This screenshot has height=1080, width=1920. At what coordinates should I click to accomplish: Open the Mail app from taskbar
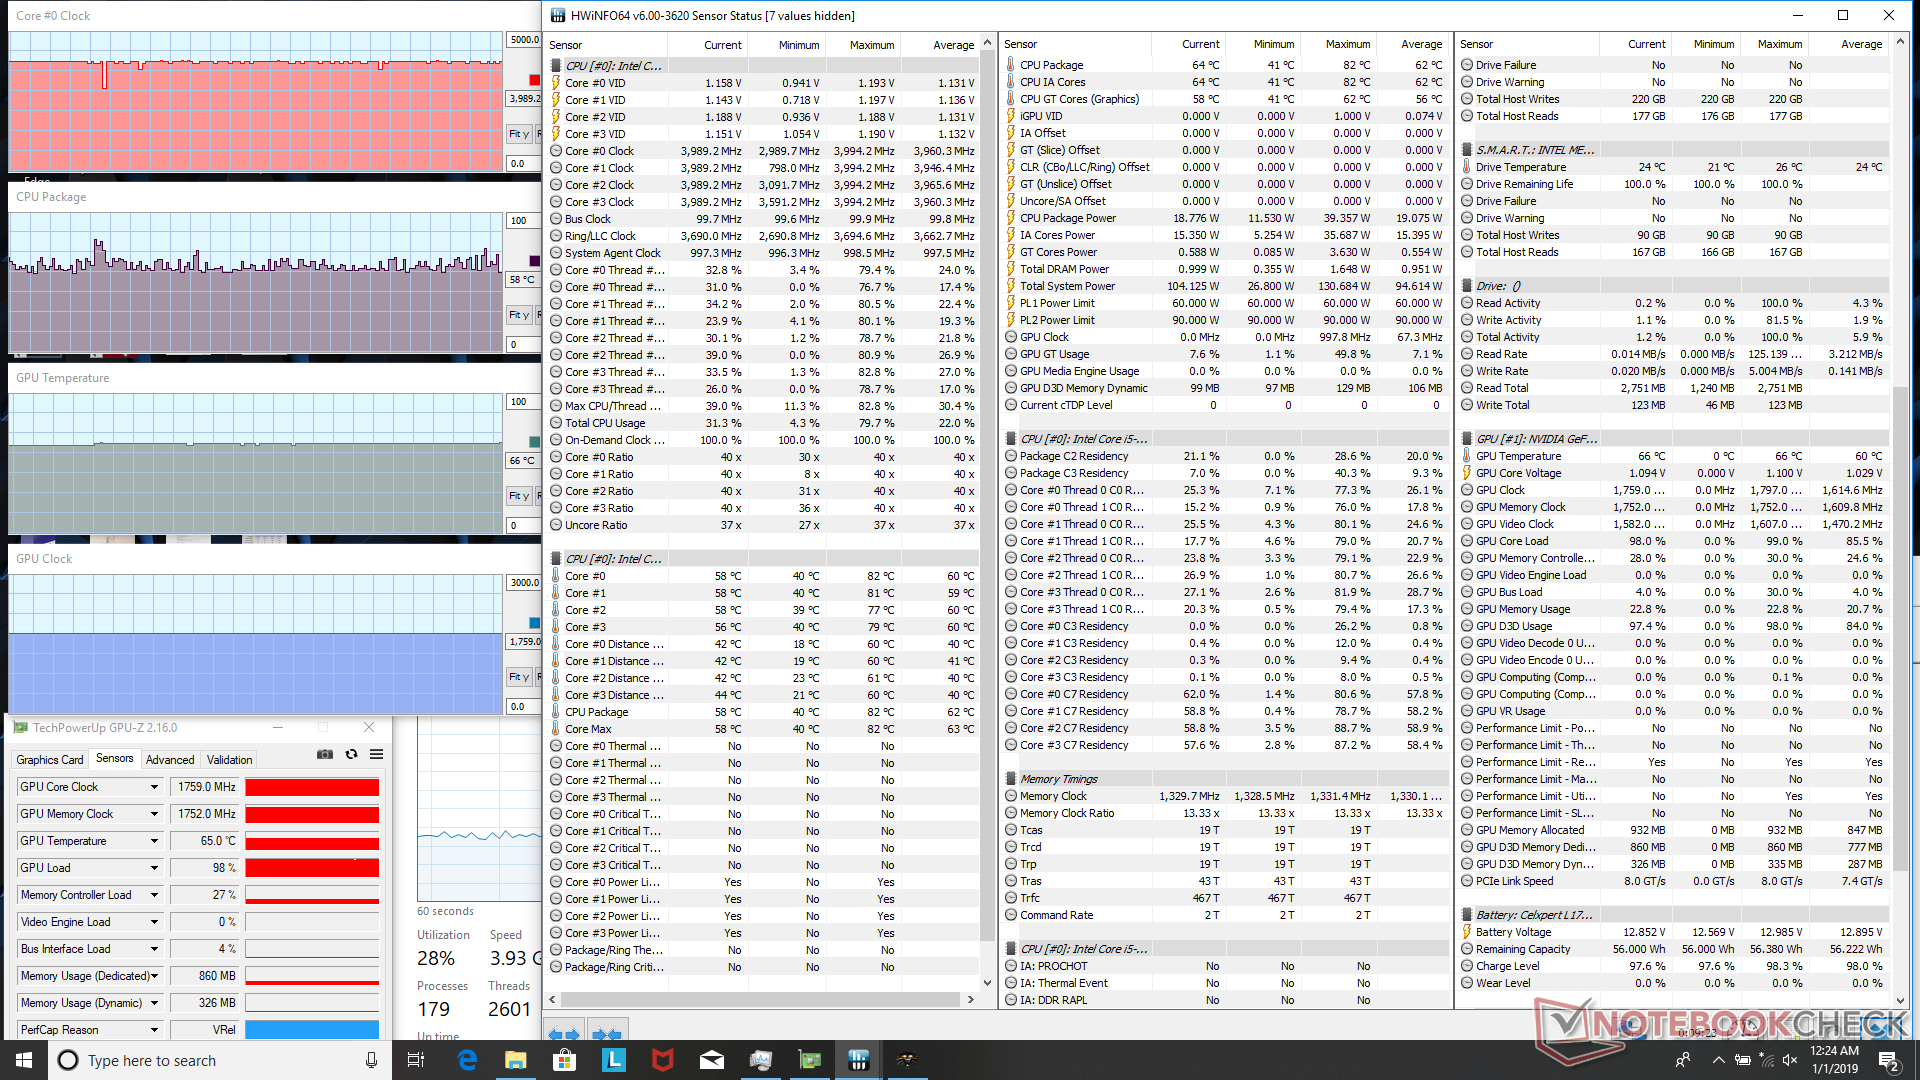click(x=712, y=1060)
